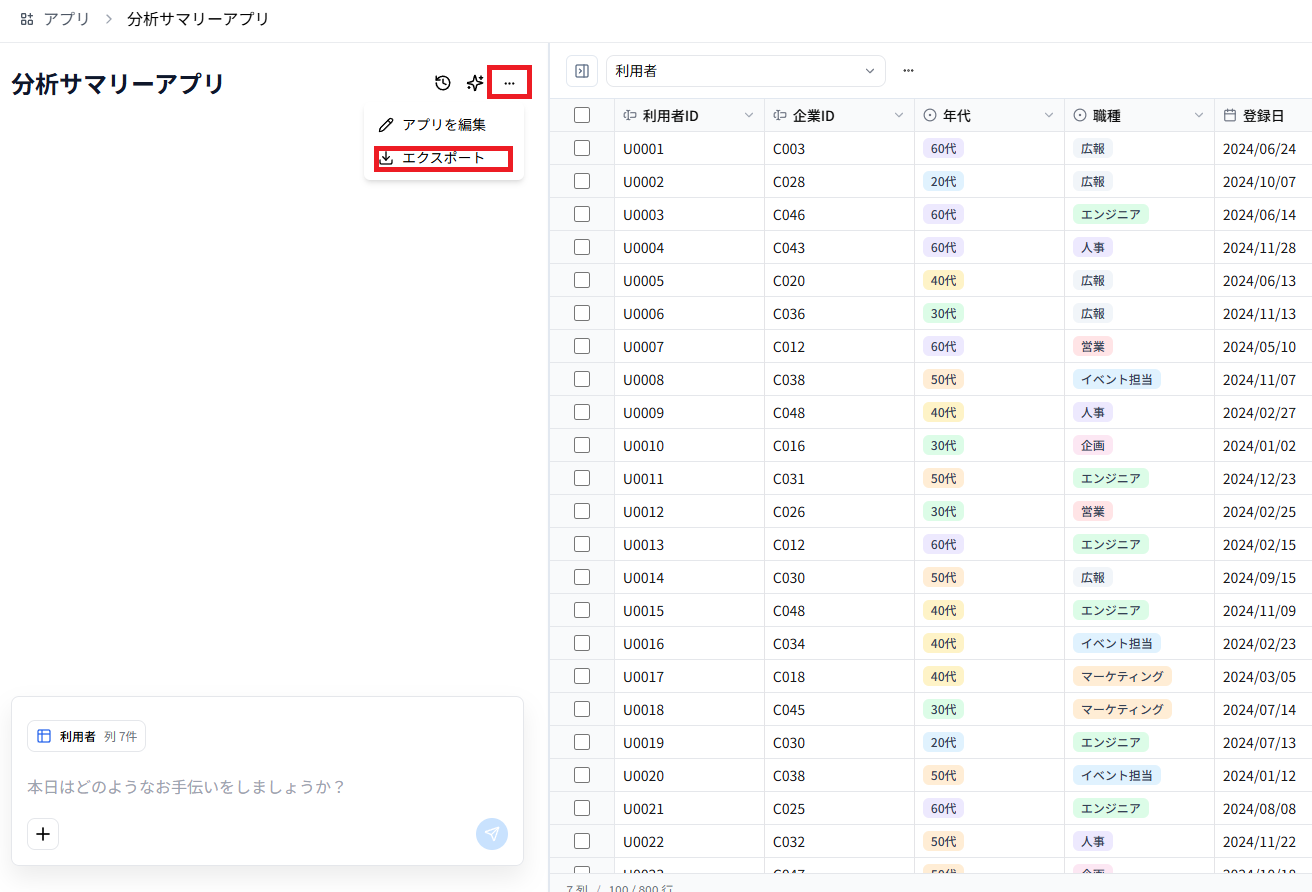Click the 60代 tag in row U0001
Image resolution: width=1312 pixels, height=892 pixels.
point(943,148)
